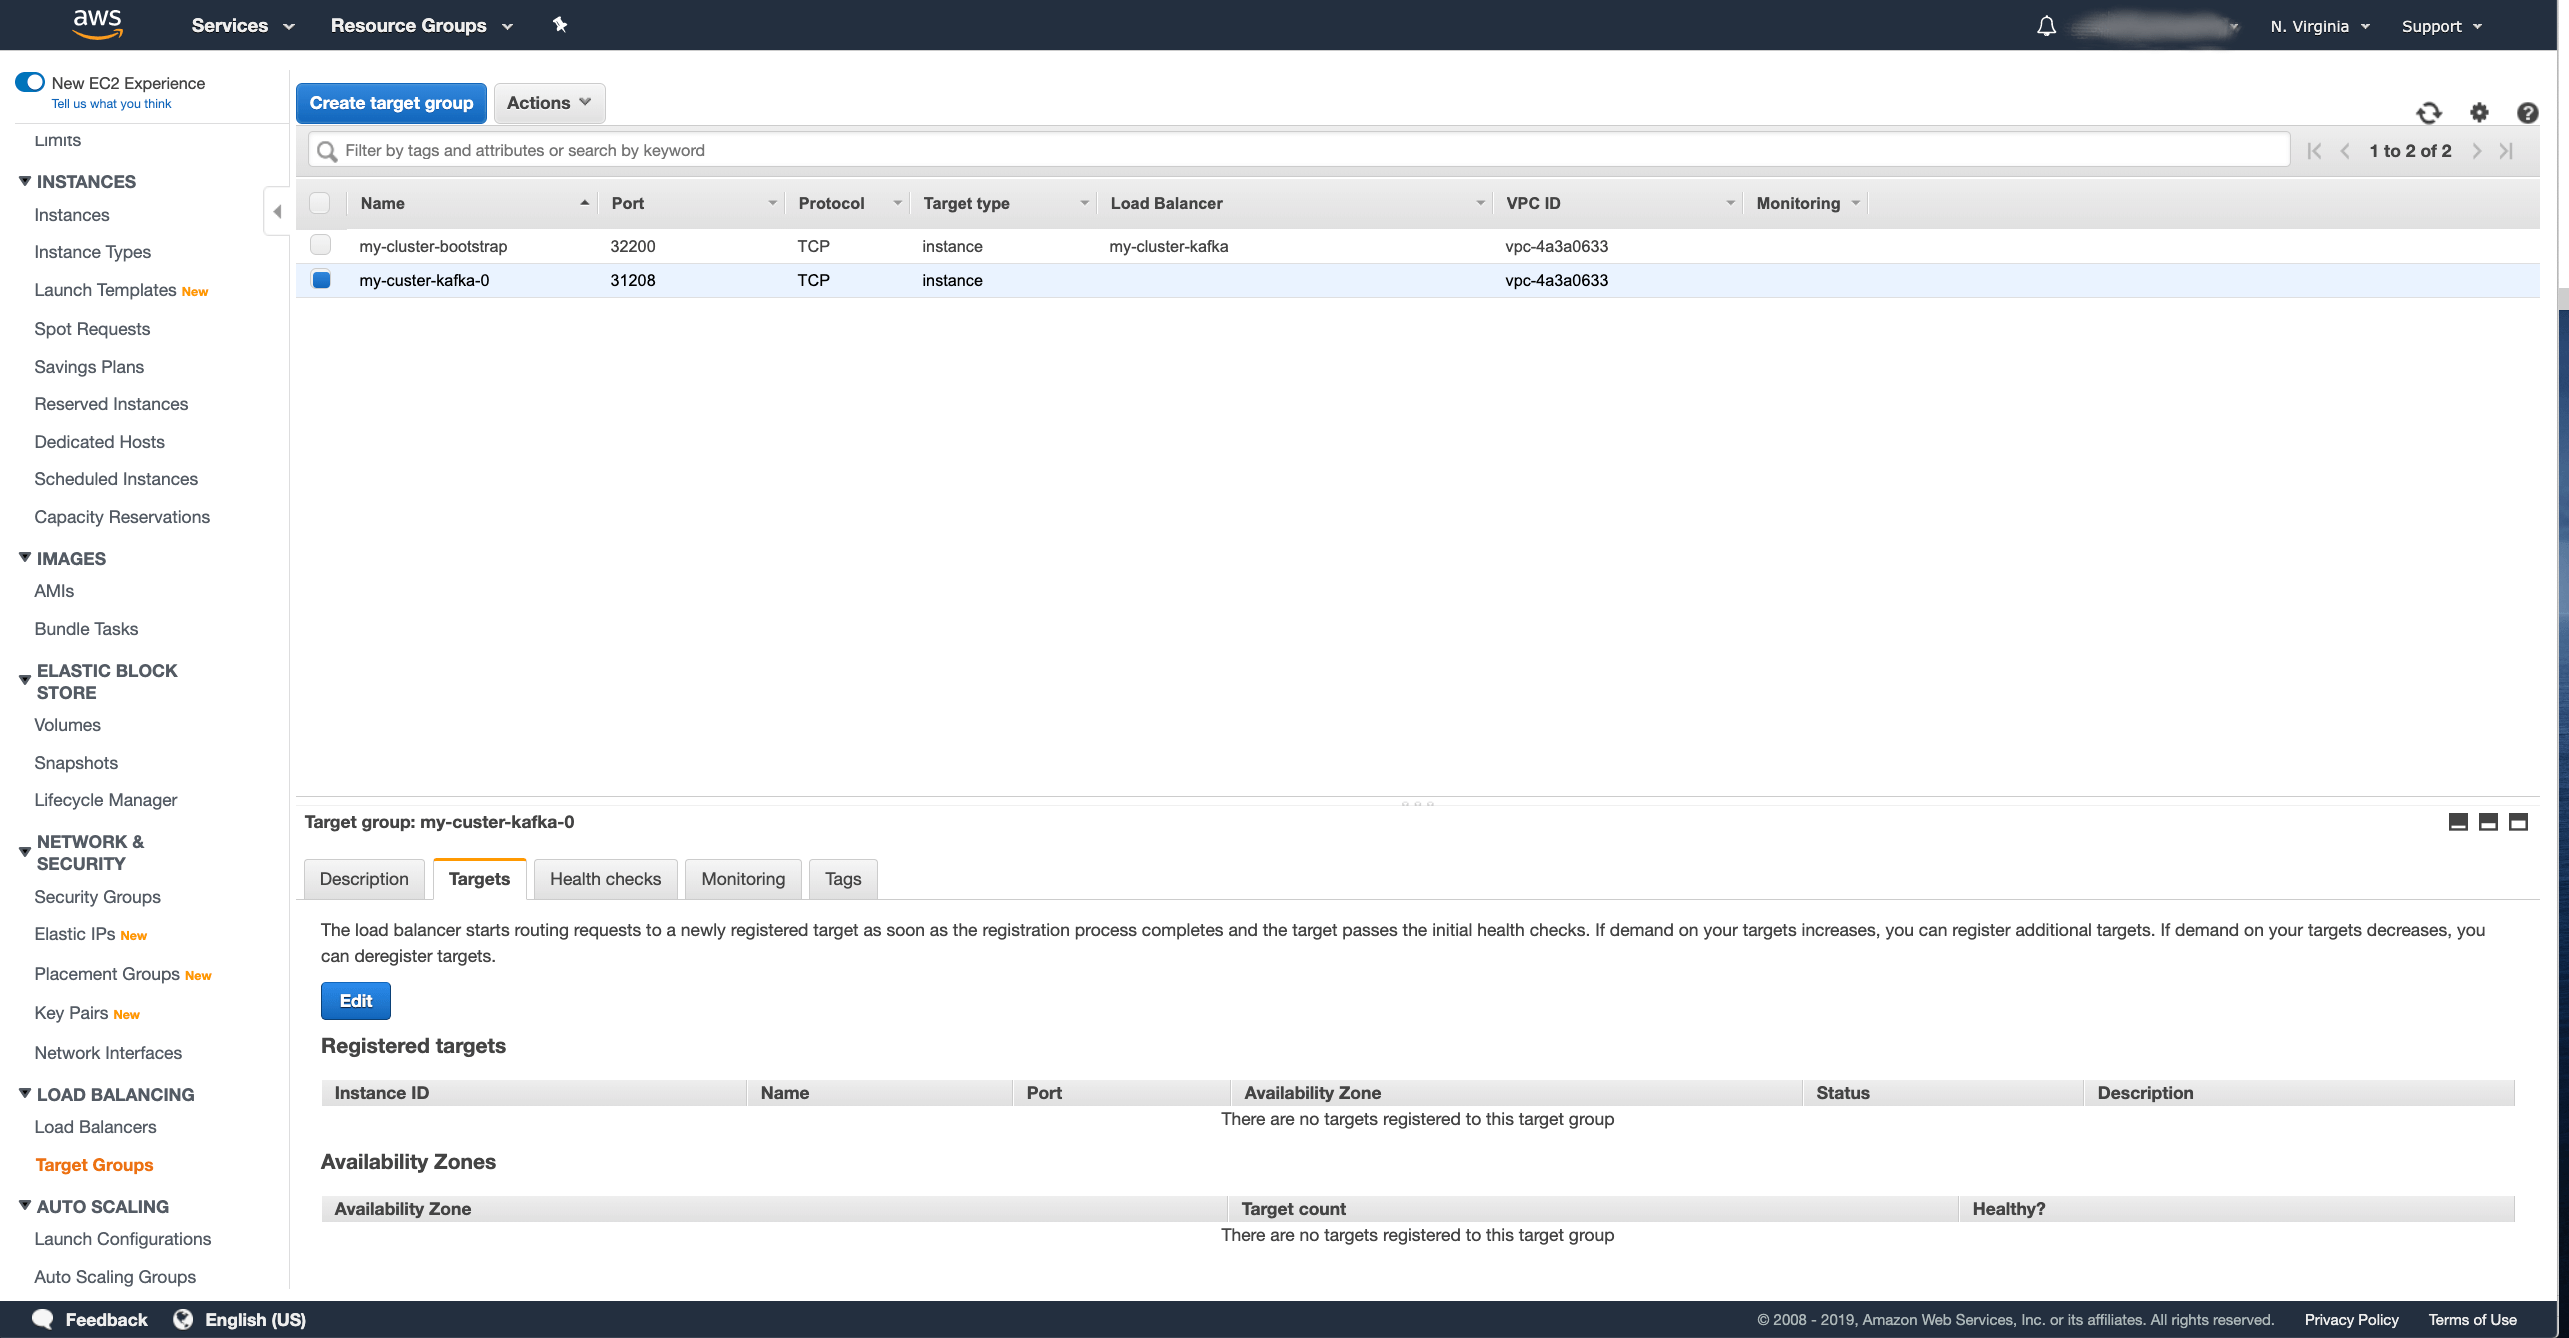
Task: Minimize the details pane to bottom
Action: [x=2458, y=822]
